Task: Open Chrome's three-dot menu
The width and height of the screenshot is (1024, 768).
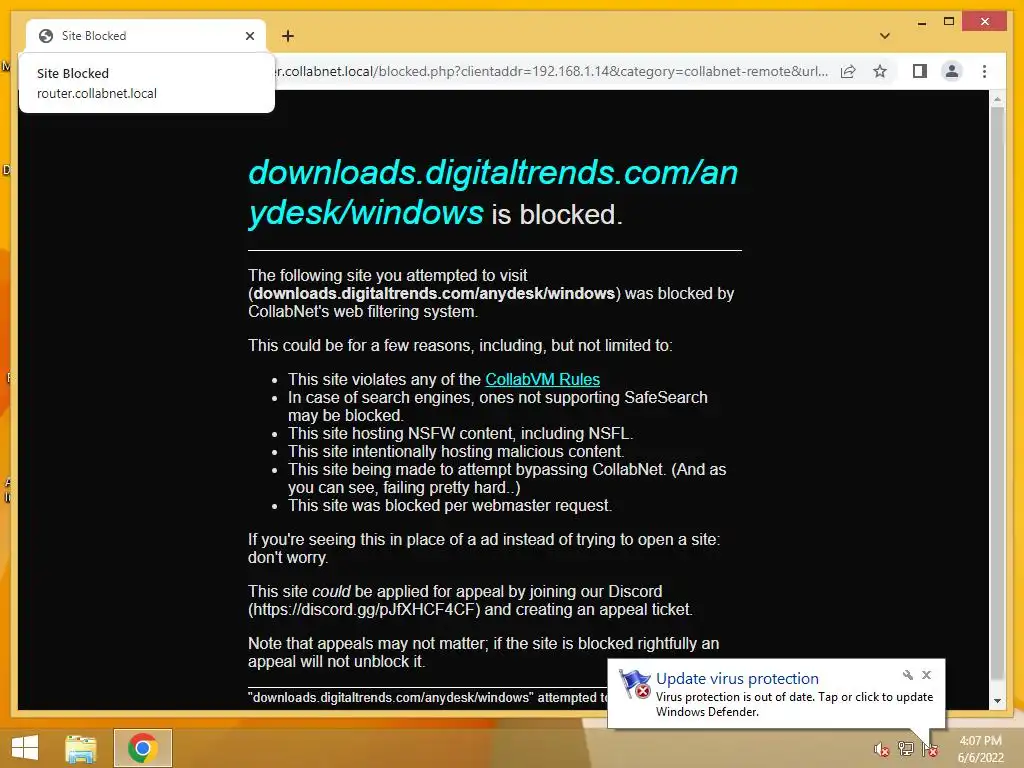Action: tap(984, 71)
